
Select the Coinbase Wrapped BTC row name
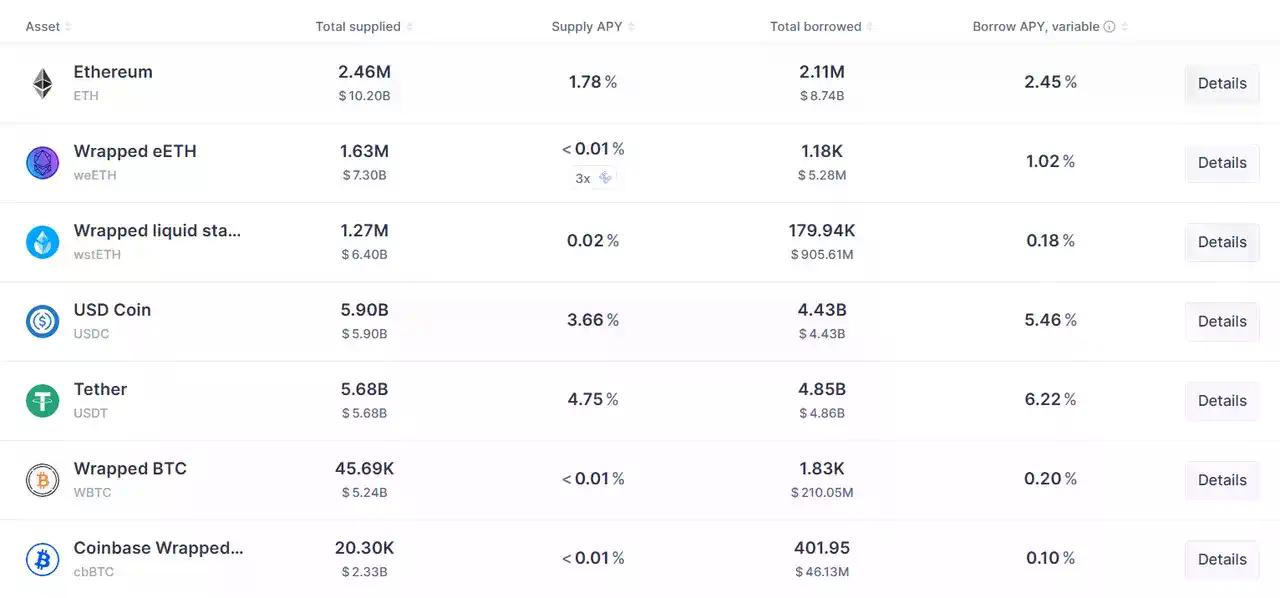point(158,548)
